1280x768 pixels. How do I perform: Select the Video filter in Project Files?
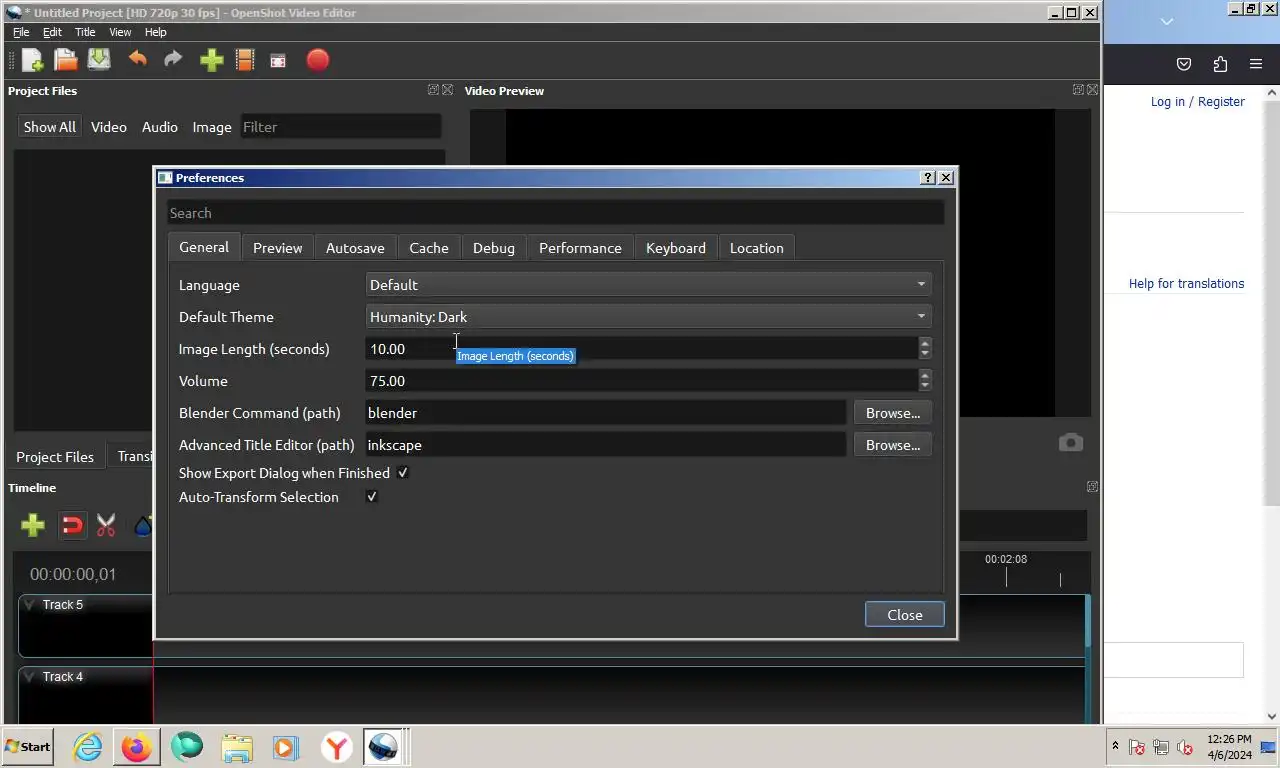click(109, 127)
